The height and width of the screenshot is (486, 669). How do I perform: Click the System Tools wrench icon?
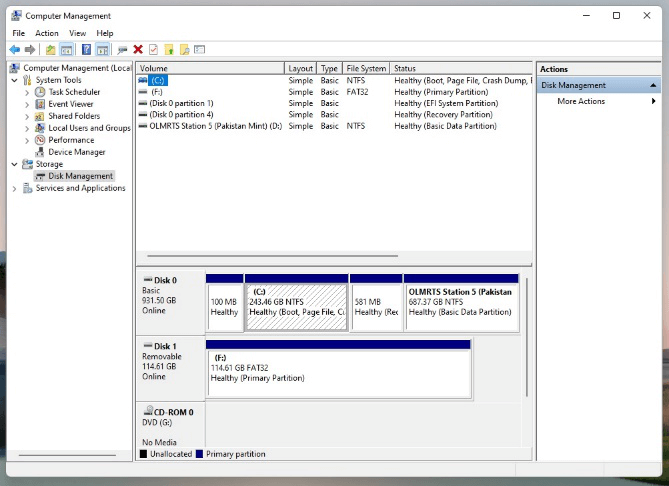[27, 80]
